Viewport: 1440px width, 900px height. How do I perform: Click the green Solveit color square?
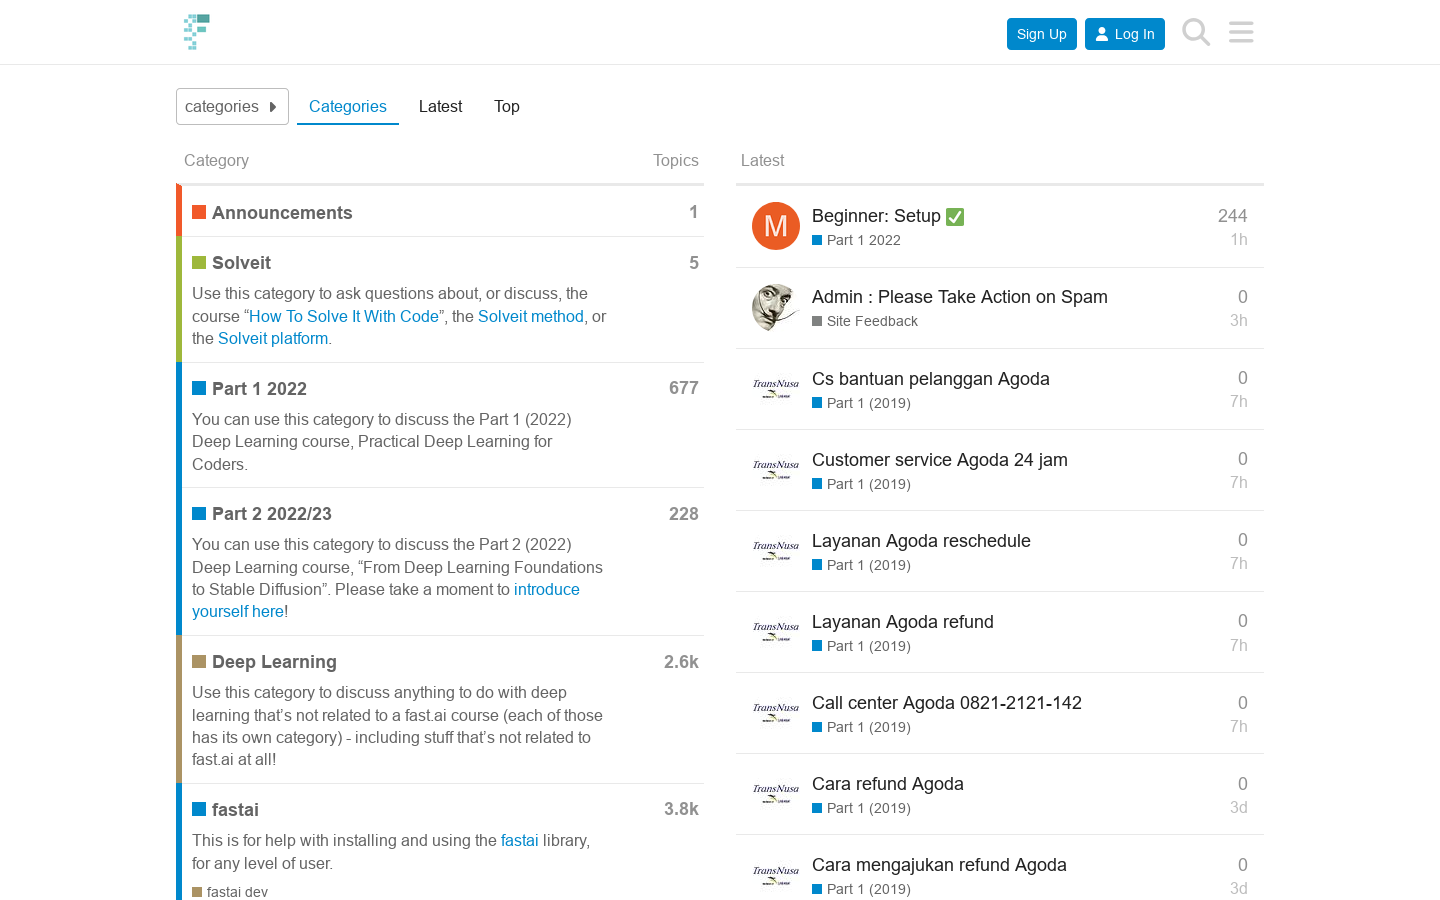199,262
